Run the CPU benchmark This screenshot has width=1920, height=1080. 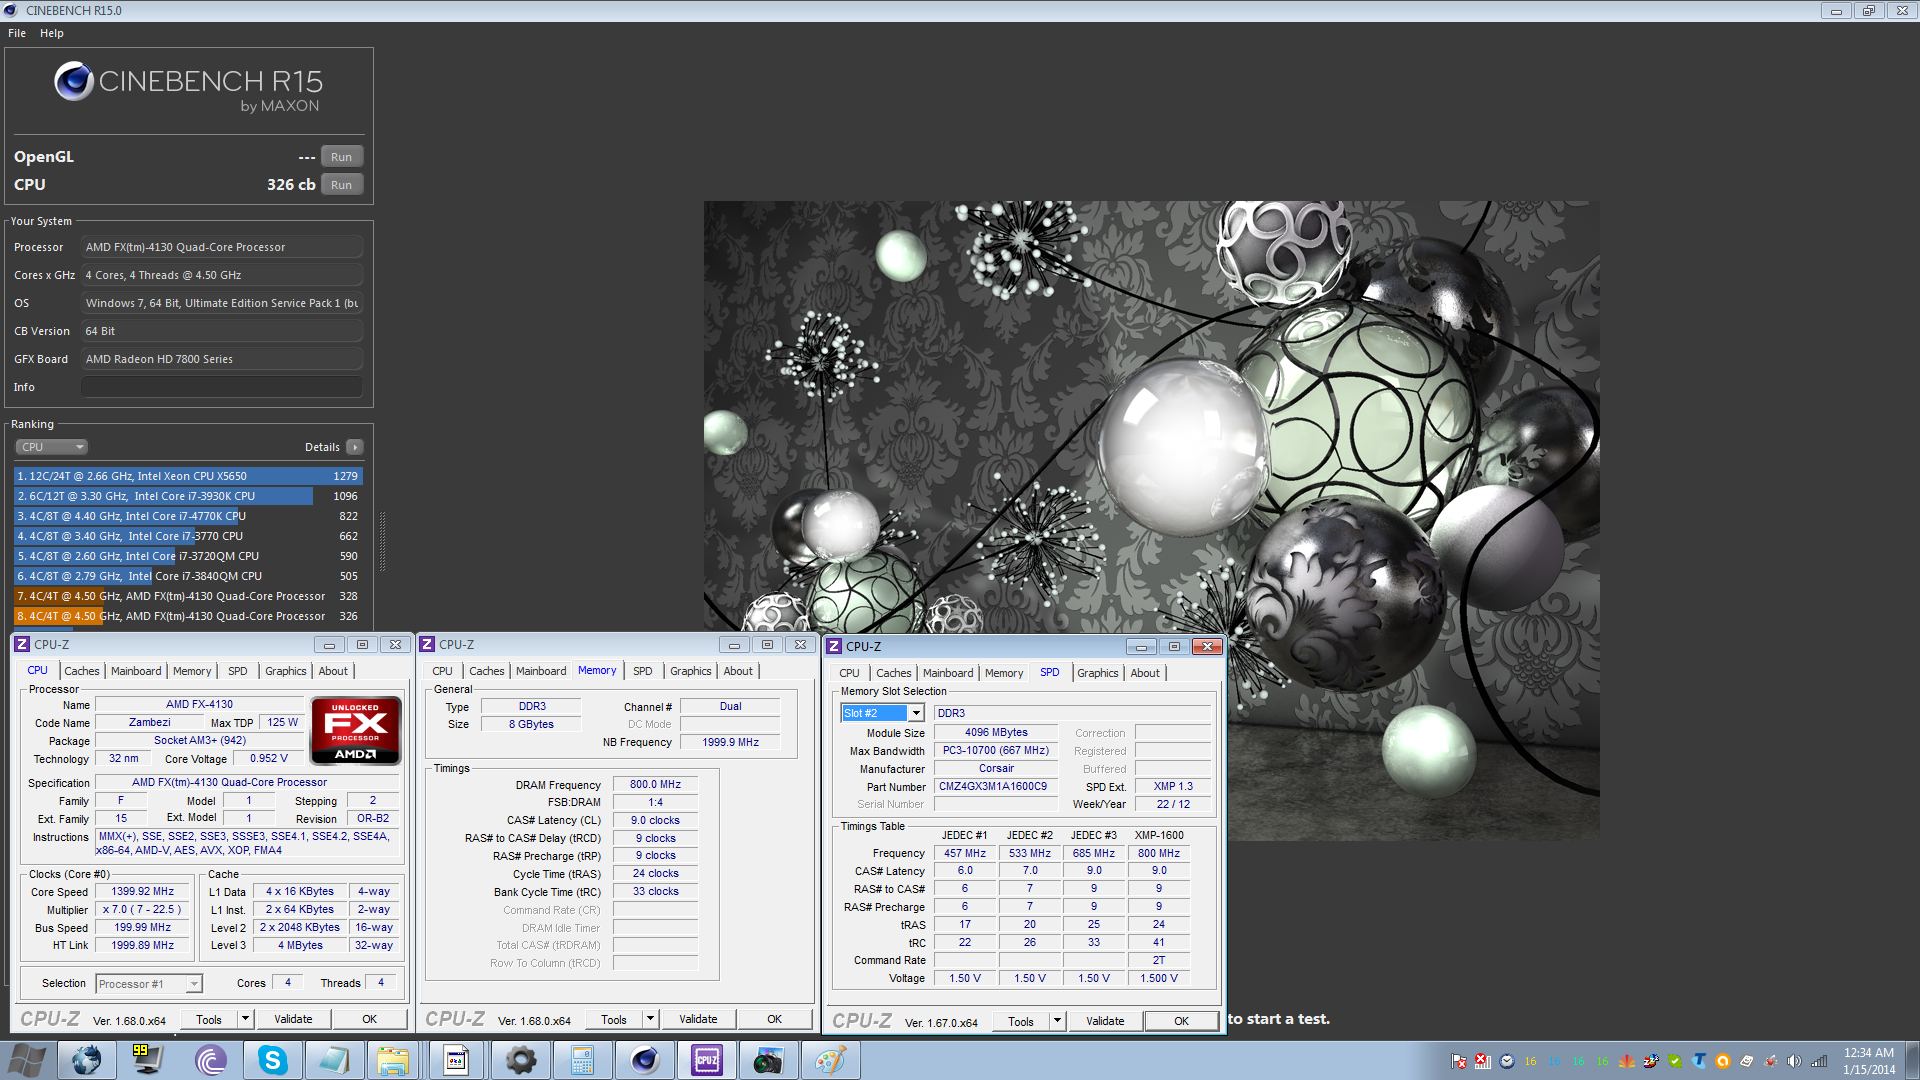click(x=342, y=185)
